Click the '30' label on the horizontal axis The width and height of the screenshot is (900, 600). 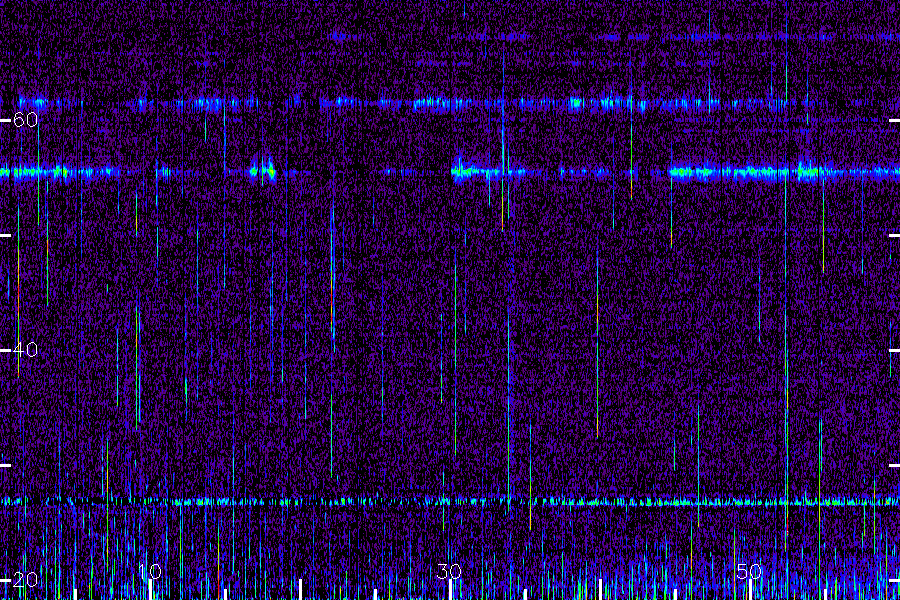coord(449,571)
